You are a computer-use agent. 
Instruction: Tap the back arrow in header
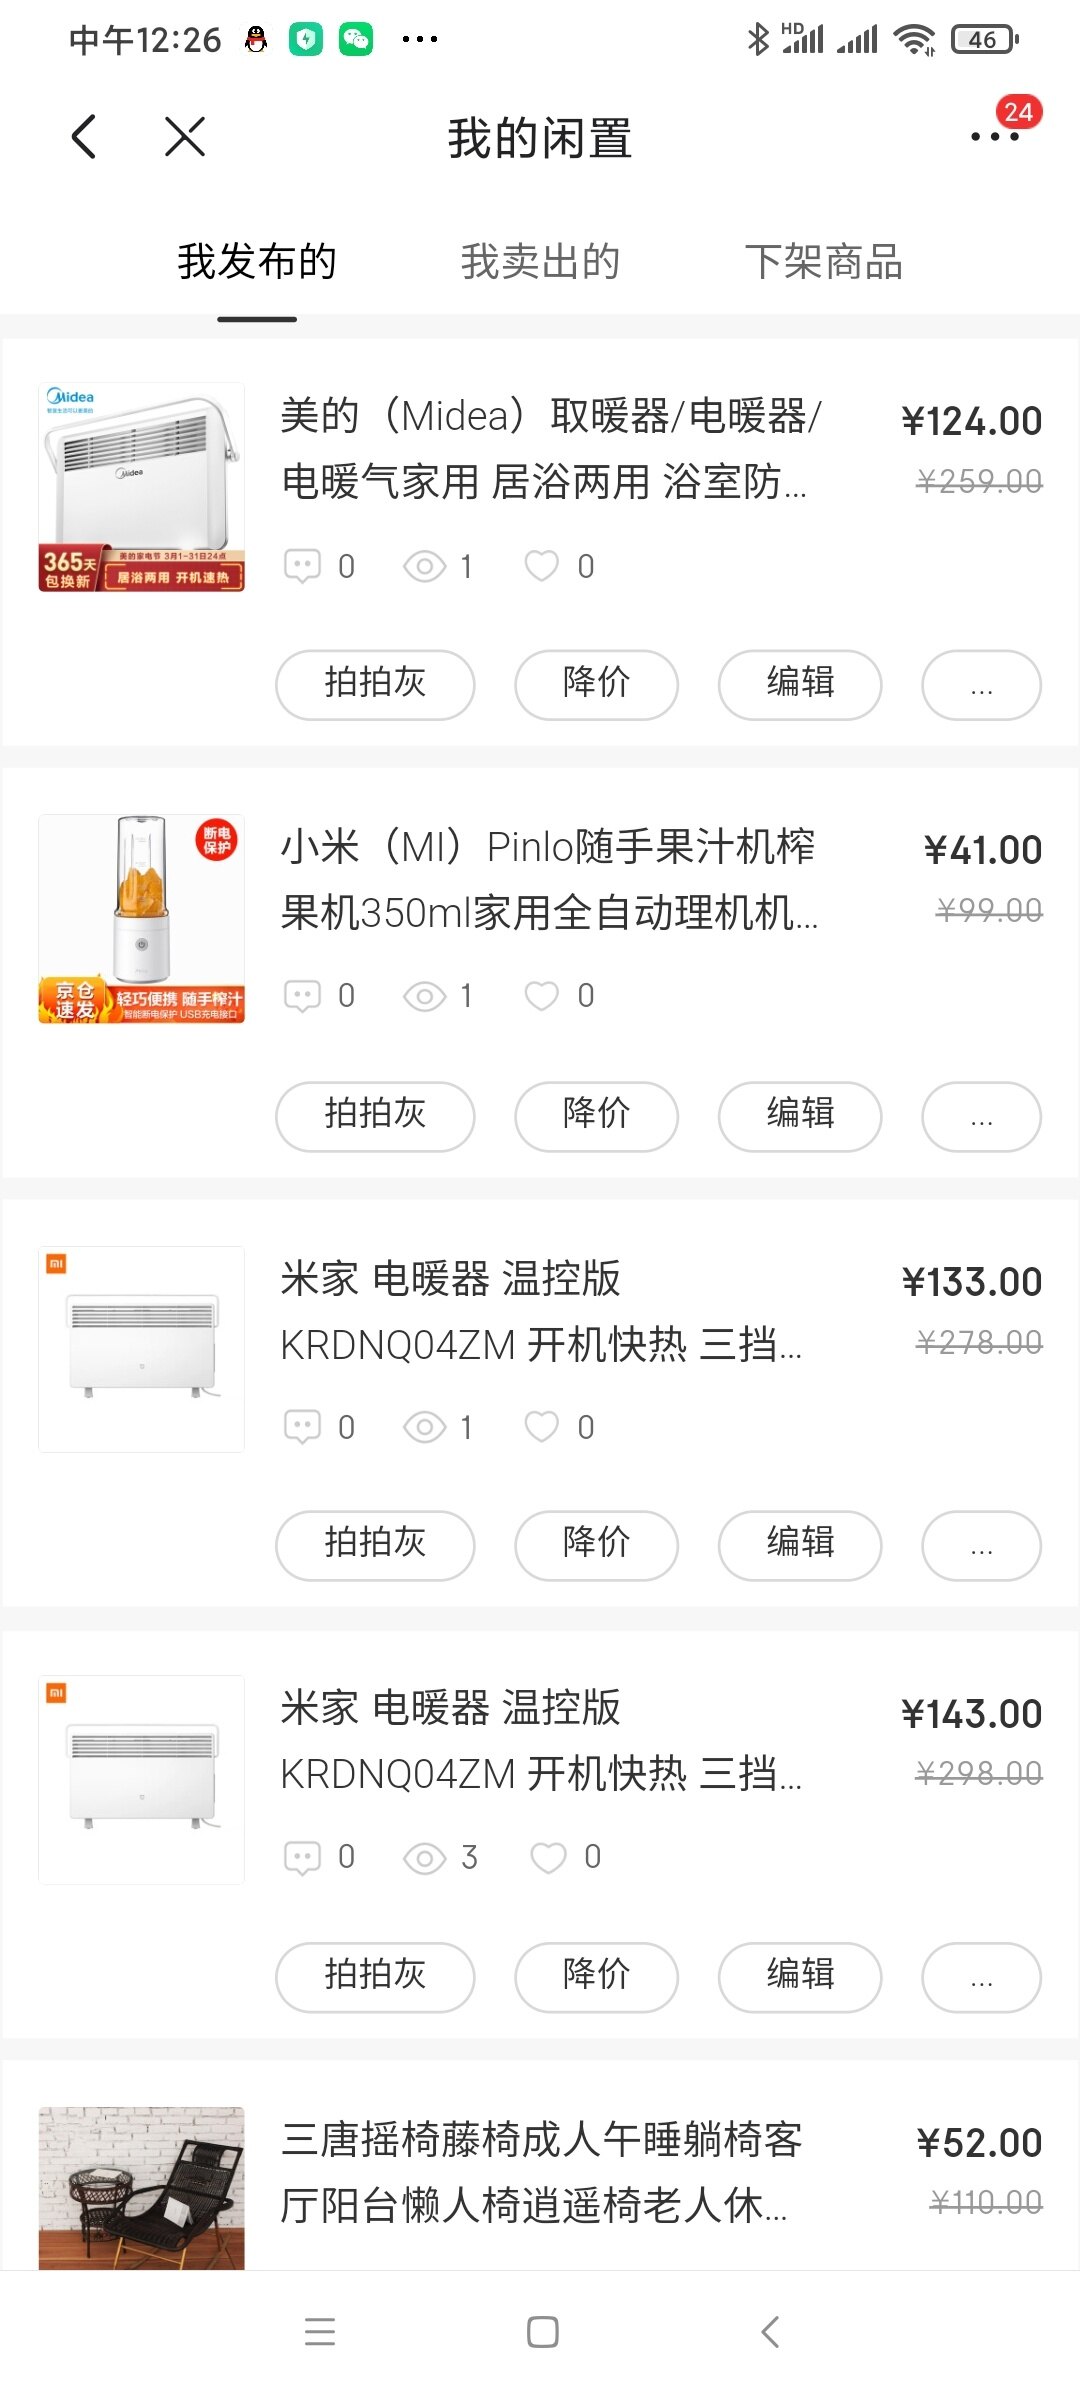point(85,137)
